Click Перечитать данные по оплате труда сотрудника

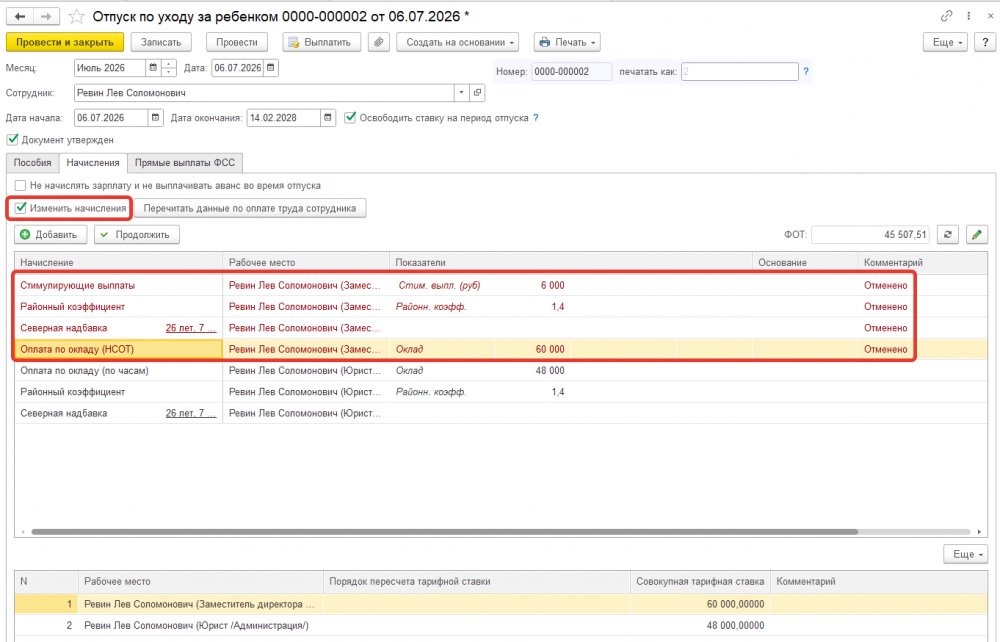[250, 208]
